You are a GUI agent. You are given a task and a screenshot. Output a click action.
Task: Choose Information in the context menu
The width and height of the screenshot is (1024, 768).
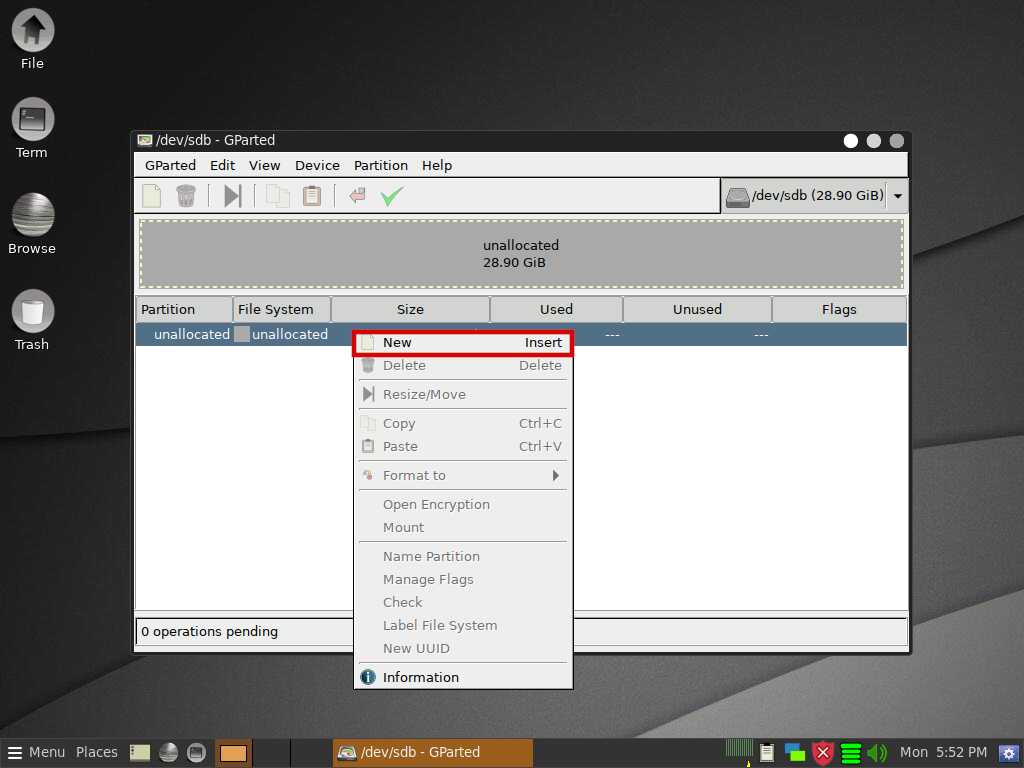pos(420,677)
